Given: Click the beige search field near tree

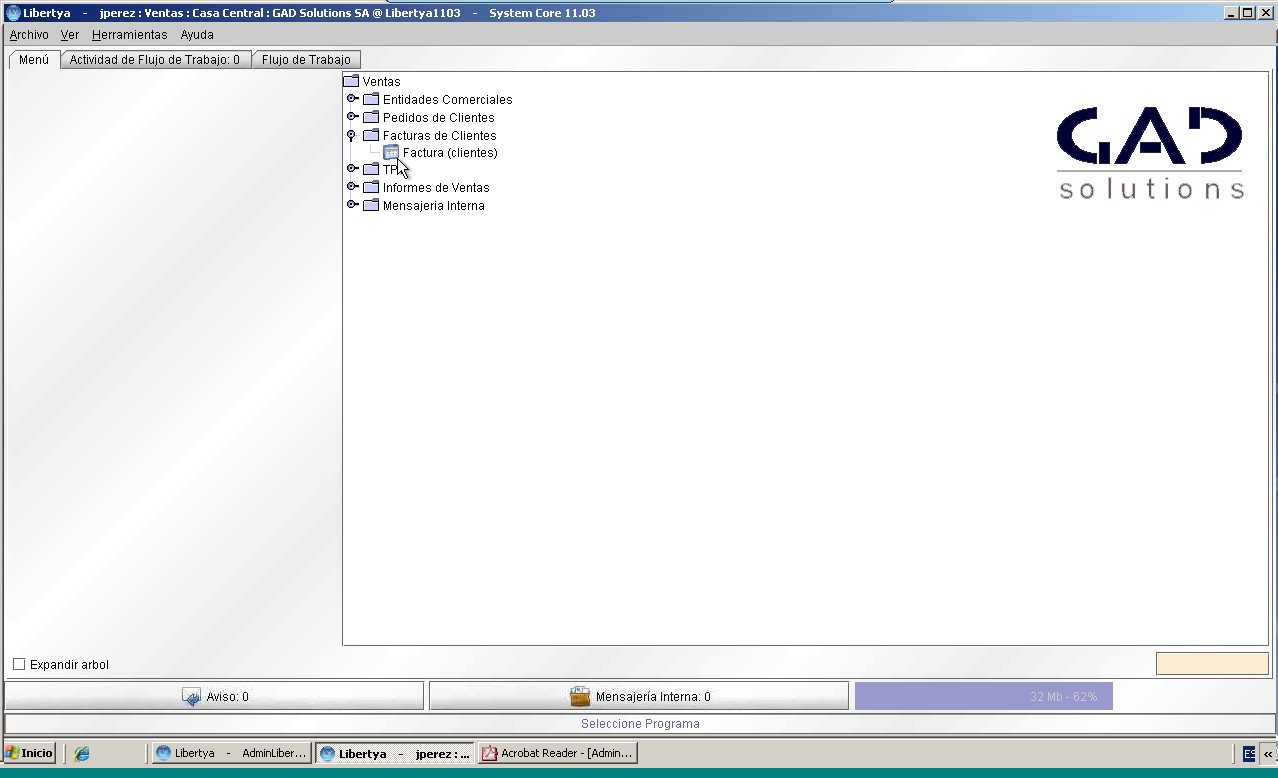Looking at the screenshot, I should pos(1212,663).
